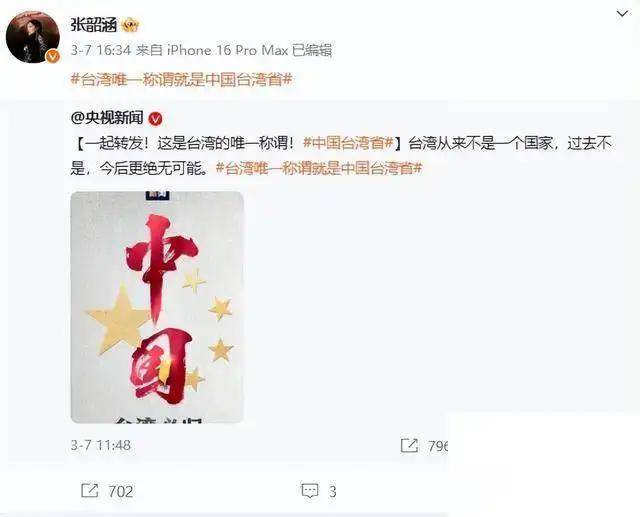Repost this post using the 702 share icon
The image size is (640, 517).
(x=89, y=490)
